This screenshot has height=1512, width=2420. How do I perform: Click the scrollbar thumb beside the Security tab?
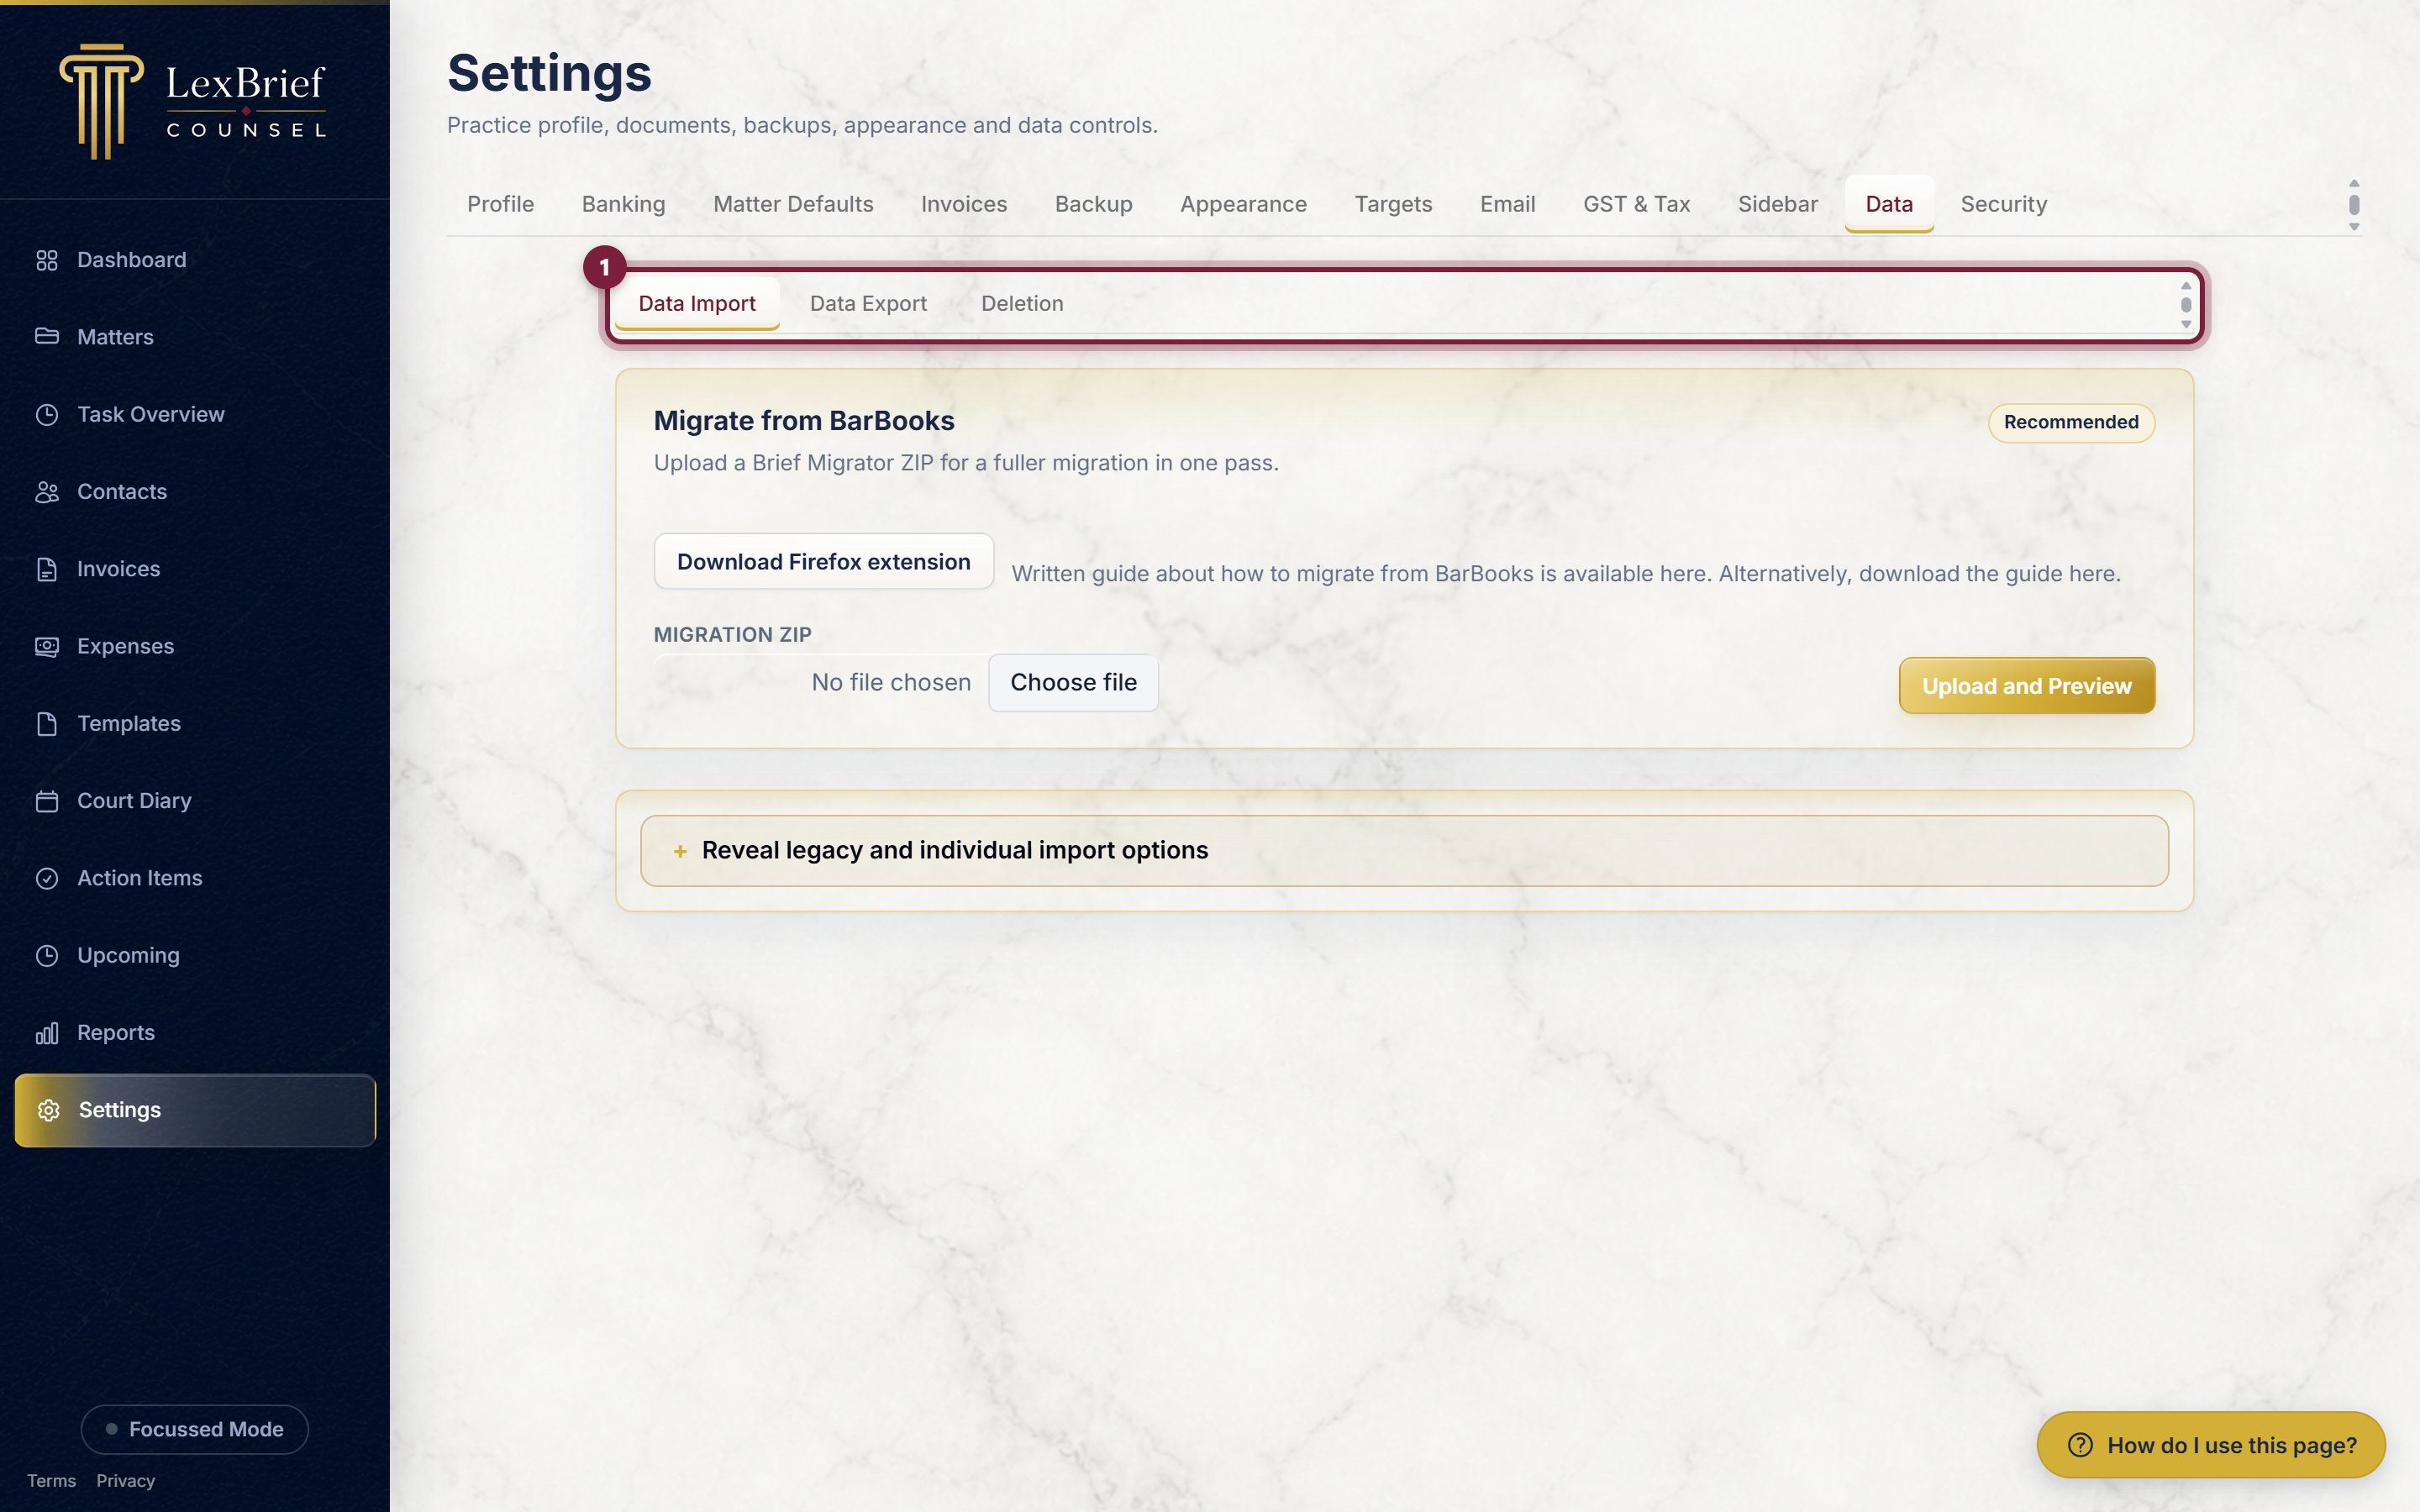[x=2354, y=205]
